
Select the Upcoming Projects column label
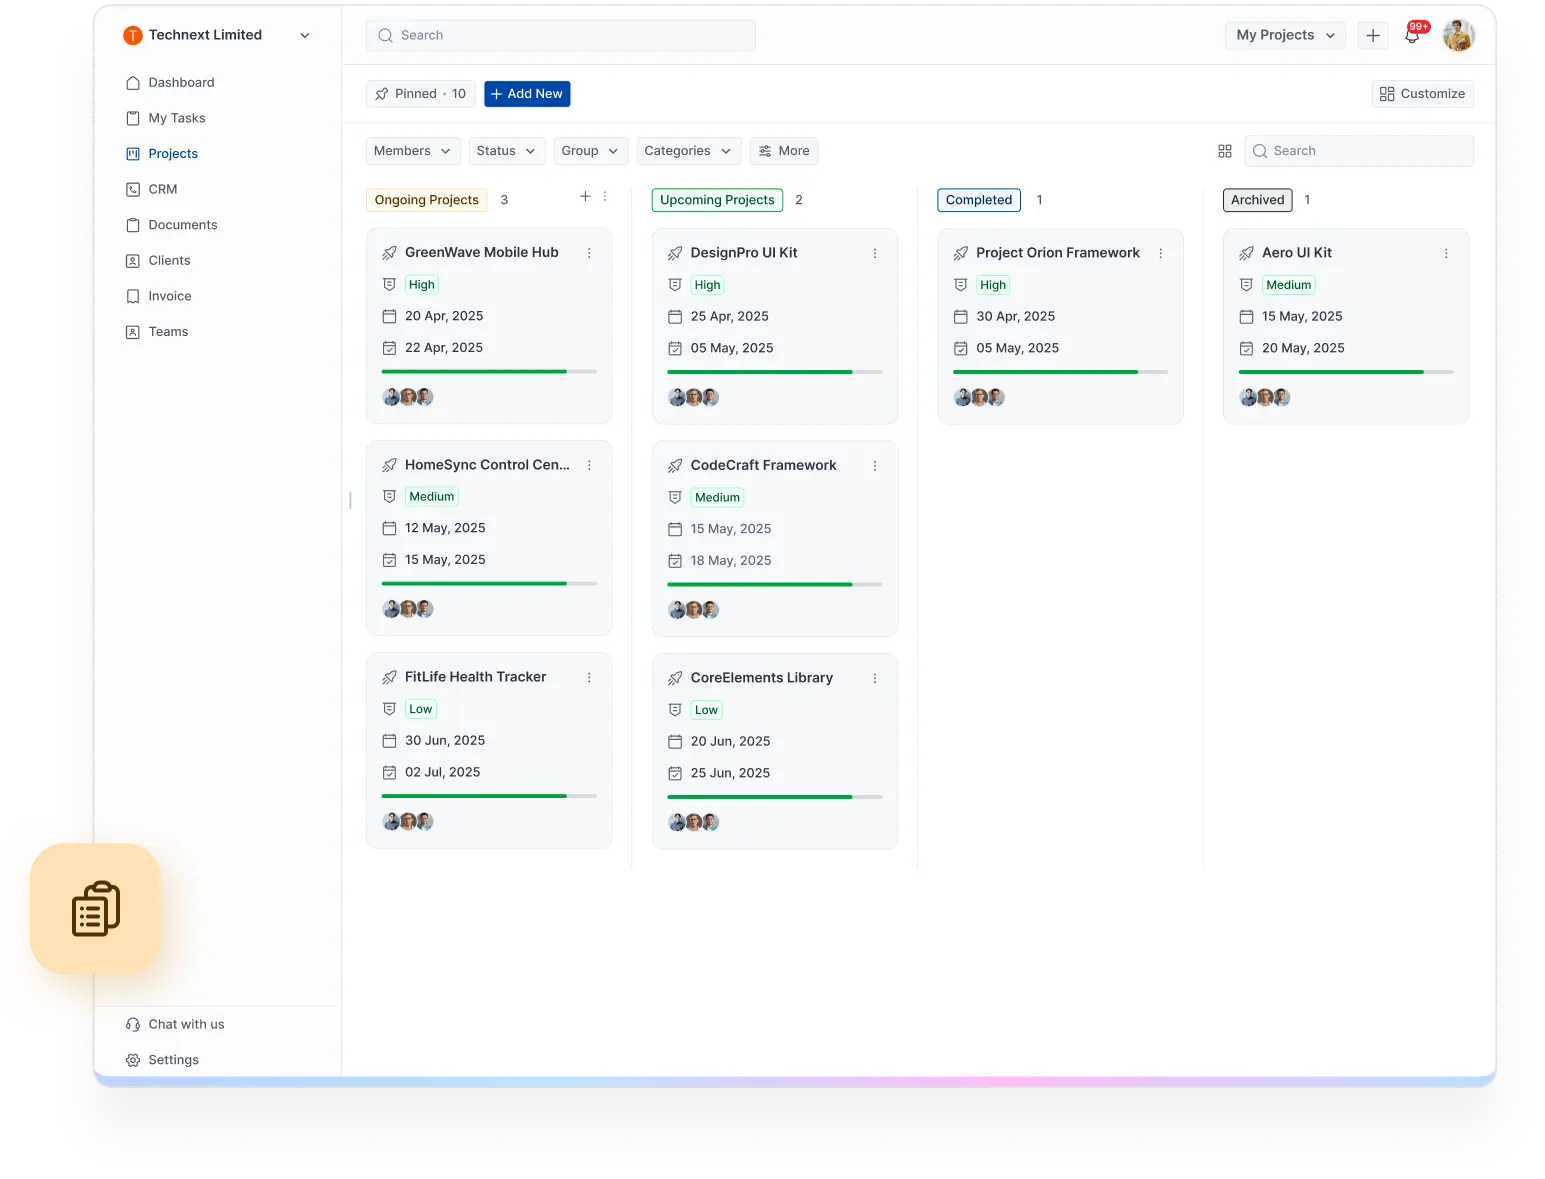pos(717,200)
